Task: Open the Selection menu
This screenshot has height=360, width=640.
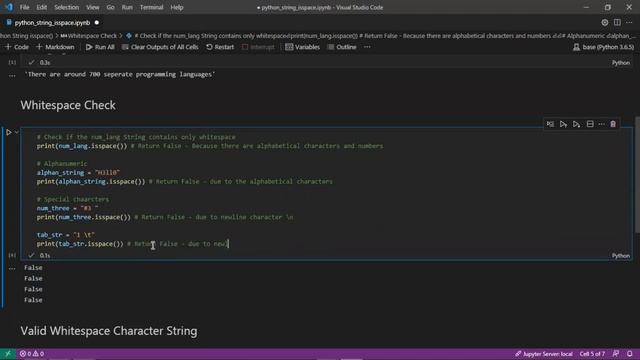Action: [67, 7]
